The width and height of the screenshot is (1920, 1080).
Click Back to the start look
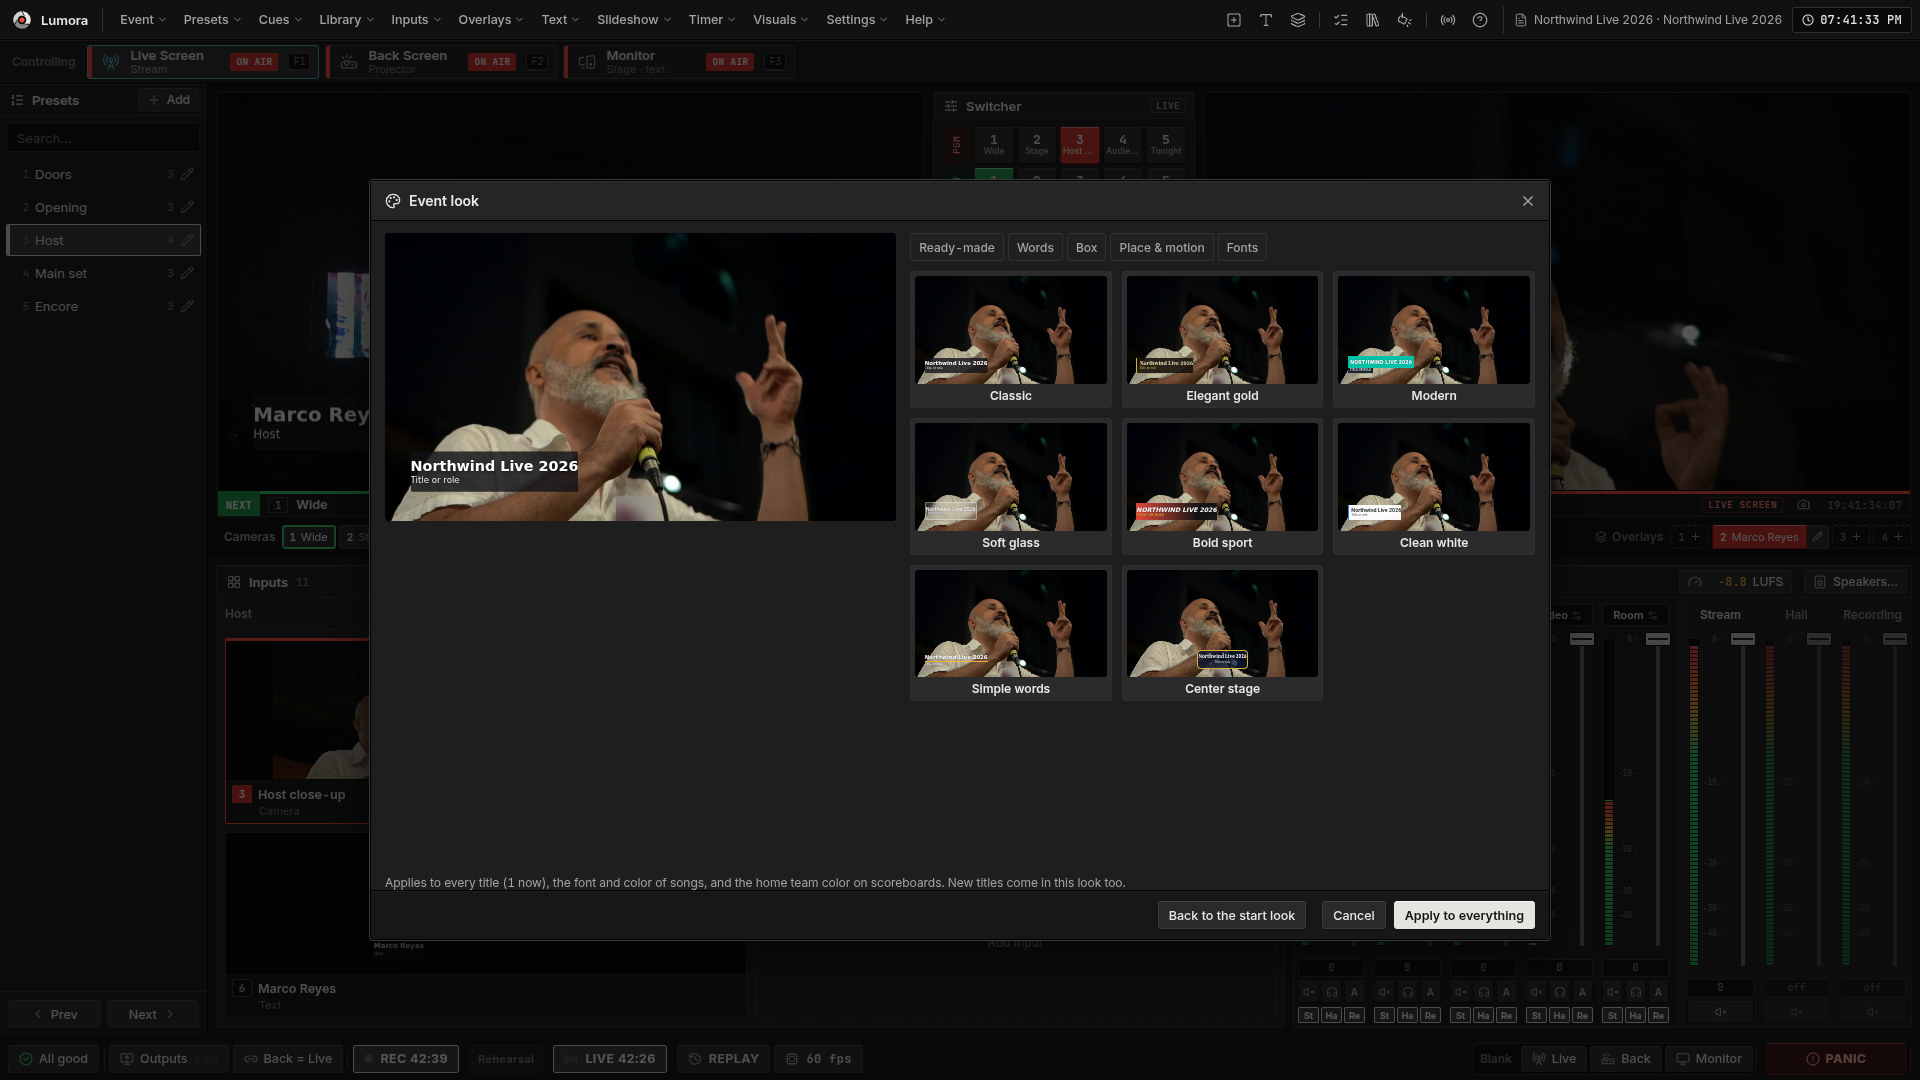point(1231,915)
